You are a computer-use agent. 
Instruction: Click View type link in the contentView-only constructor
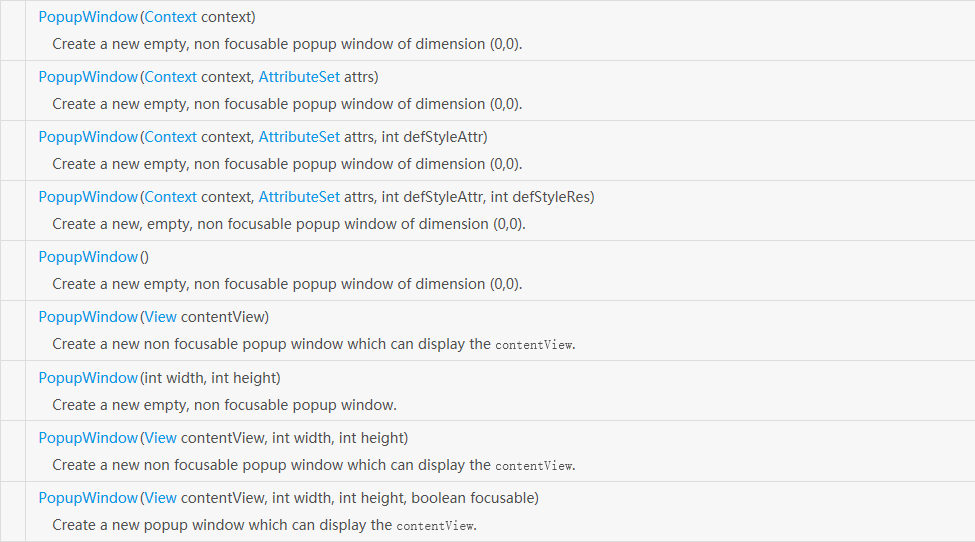[160, 317]
